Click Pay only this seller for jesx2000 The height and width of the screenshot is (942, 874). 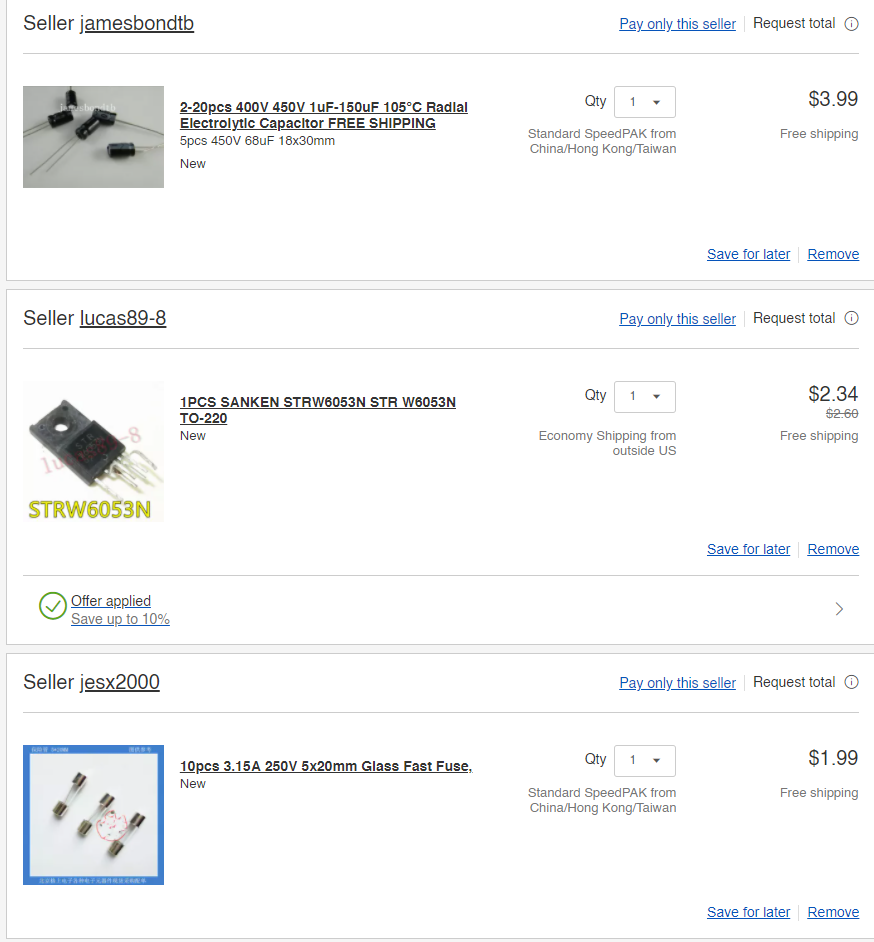pyautogui.click(x=677, y=683)
